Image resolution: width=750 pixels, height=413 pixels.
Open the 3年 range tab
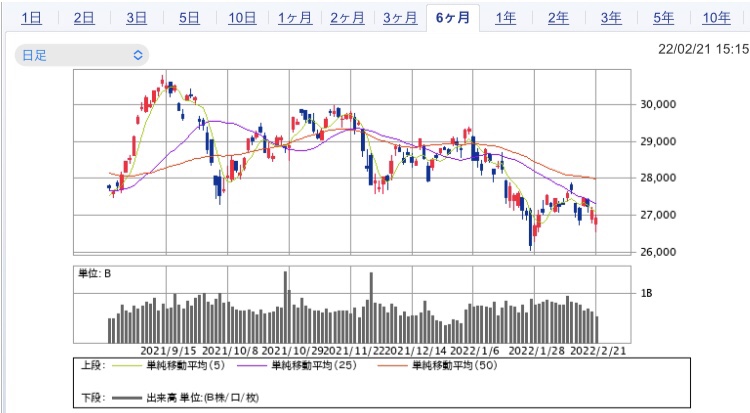pyautogui.click(x=611, y=18)
